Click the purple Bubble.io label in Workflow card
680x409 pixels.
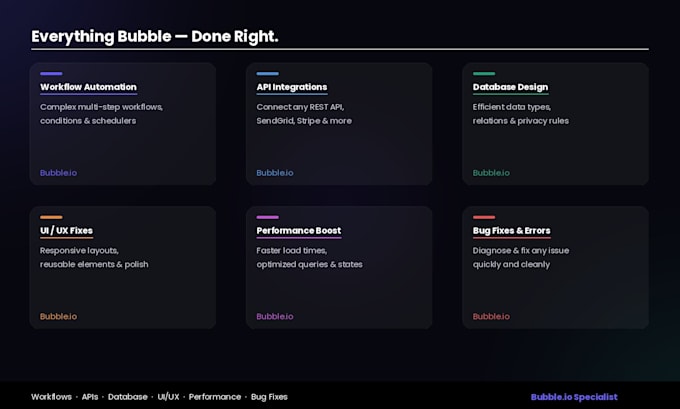tap(59, 173)
